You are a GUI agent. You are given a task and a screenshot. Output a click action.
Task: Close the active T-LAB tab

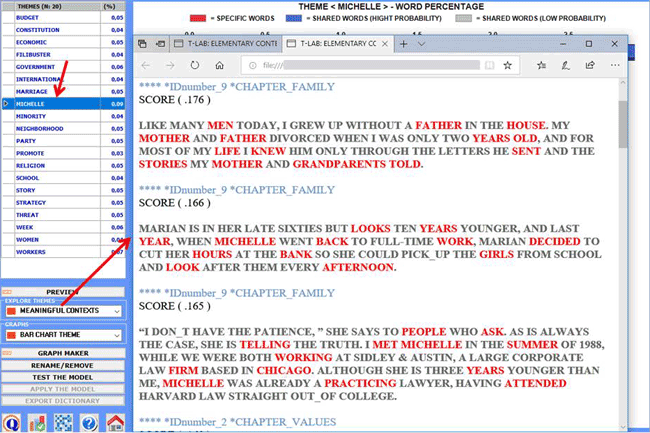click(x=385, y=44)
